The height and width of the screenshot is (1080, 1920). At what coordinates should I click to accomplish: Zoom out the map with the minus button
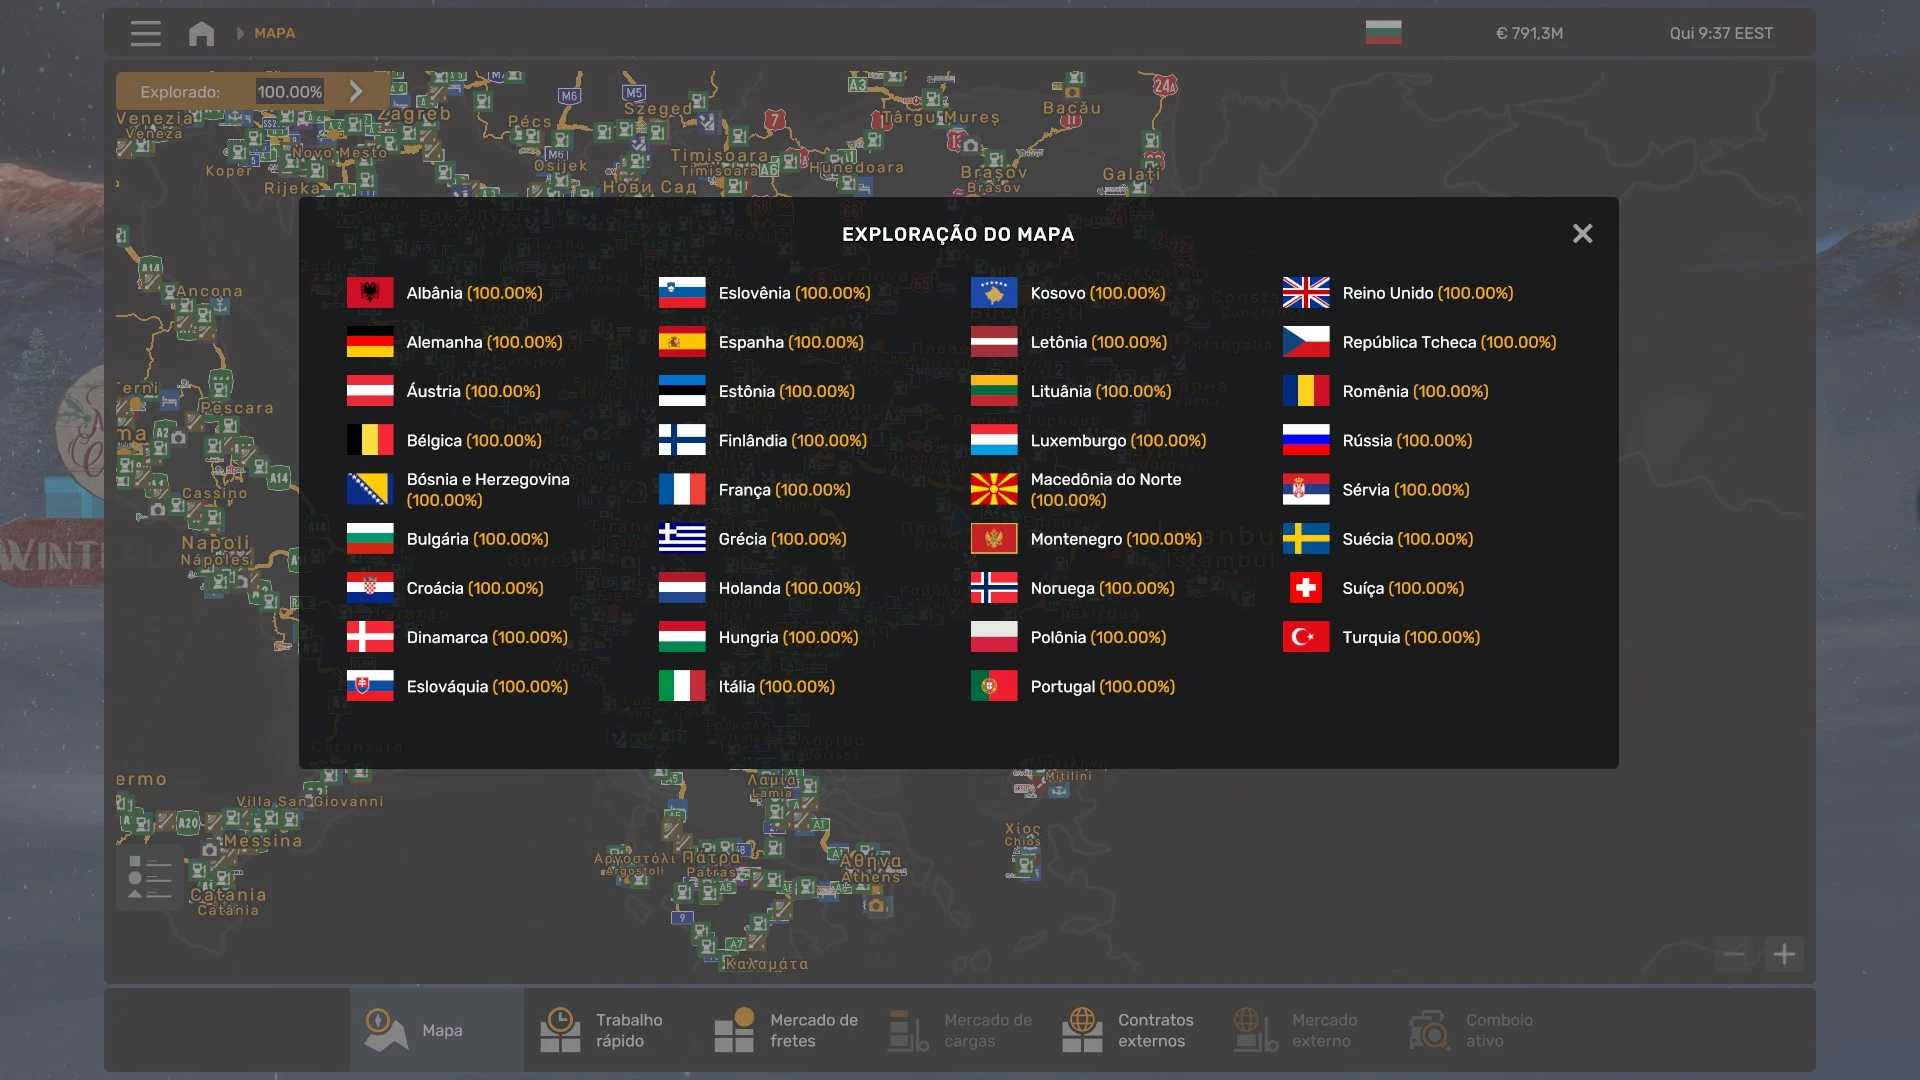click(1734, 954)
